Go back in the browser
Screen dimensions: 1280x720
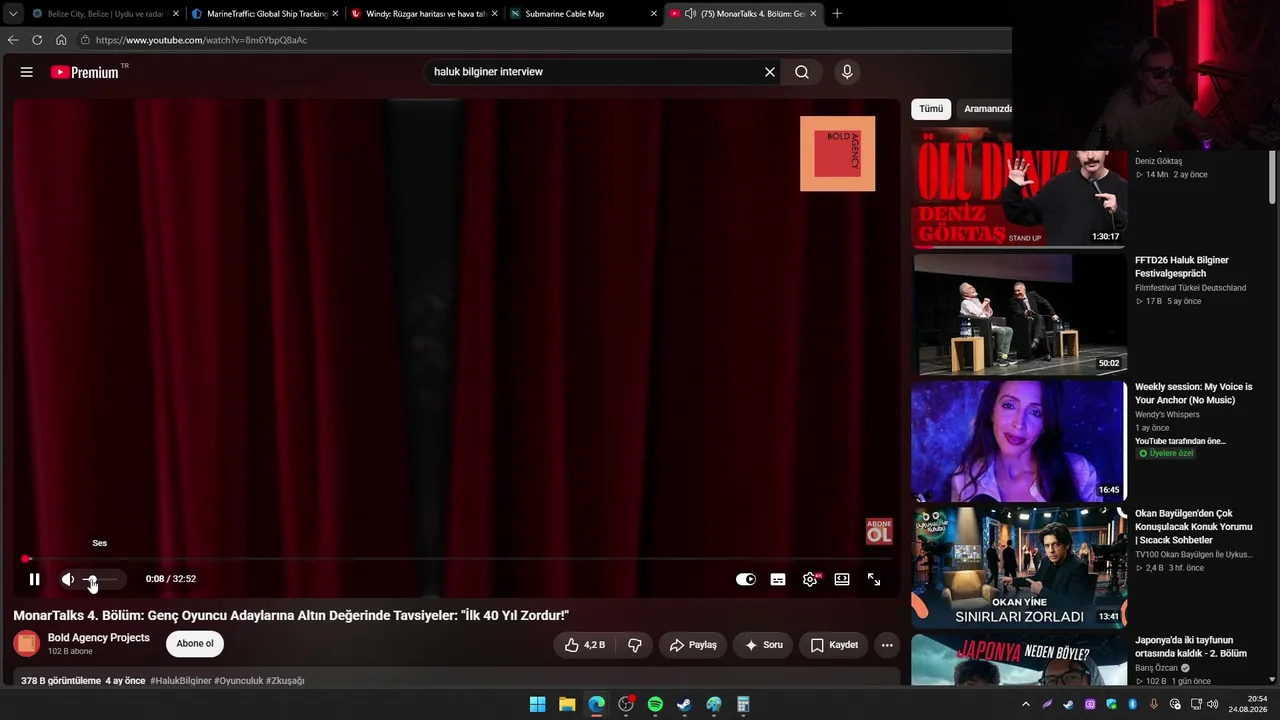pos(13,40)
